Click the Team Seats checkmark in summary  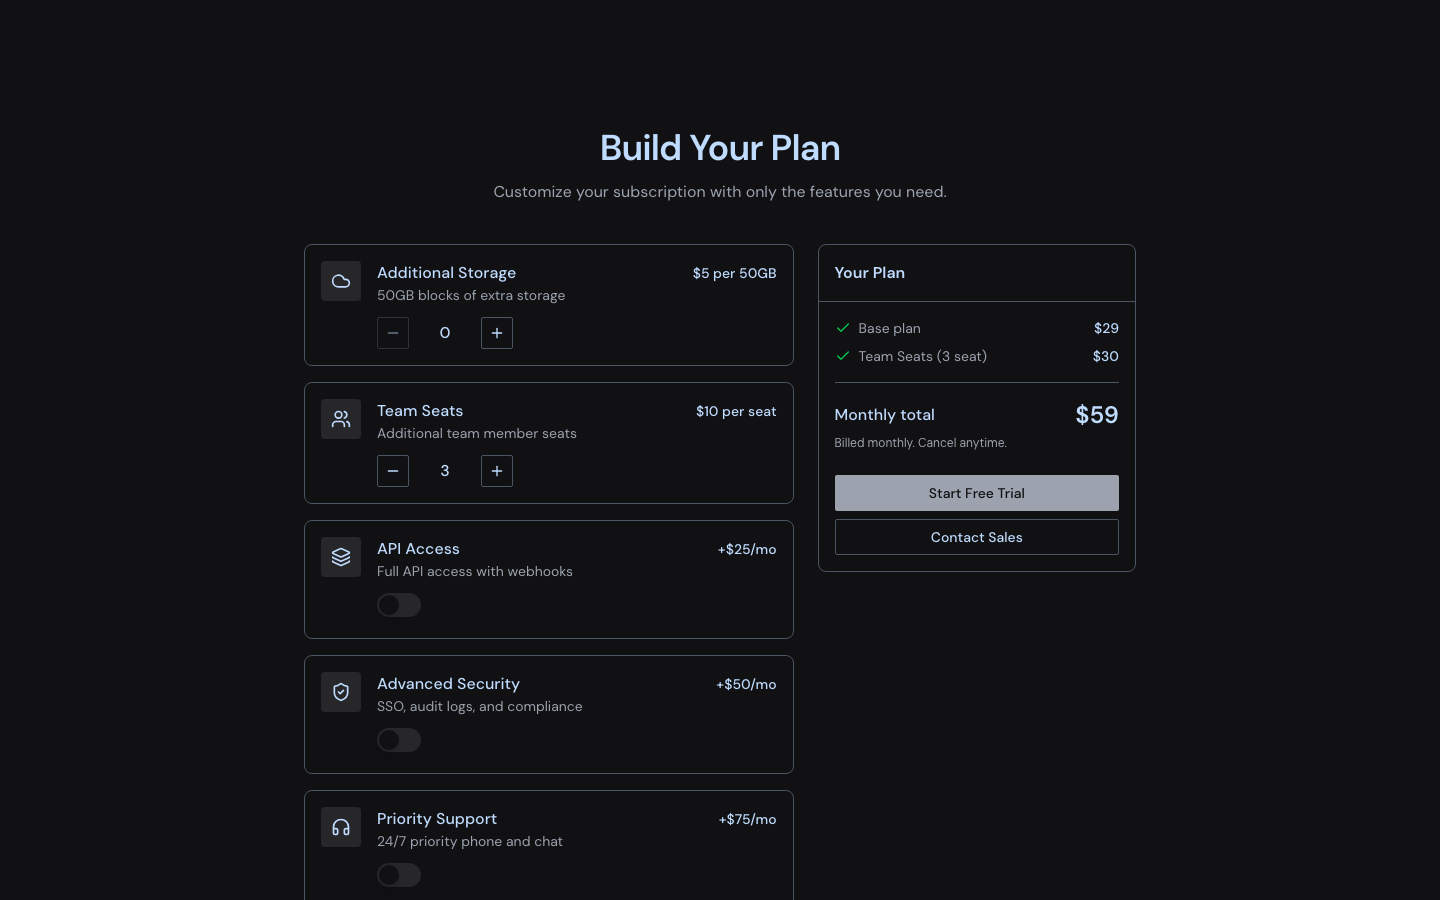(843, 356)
